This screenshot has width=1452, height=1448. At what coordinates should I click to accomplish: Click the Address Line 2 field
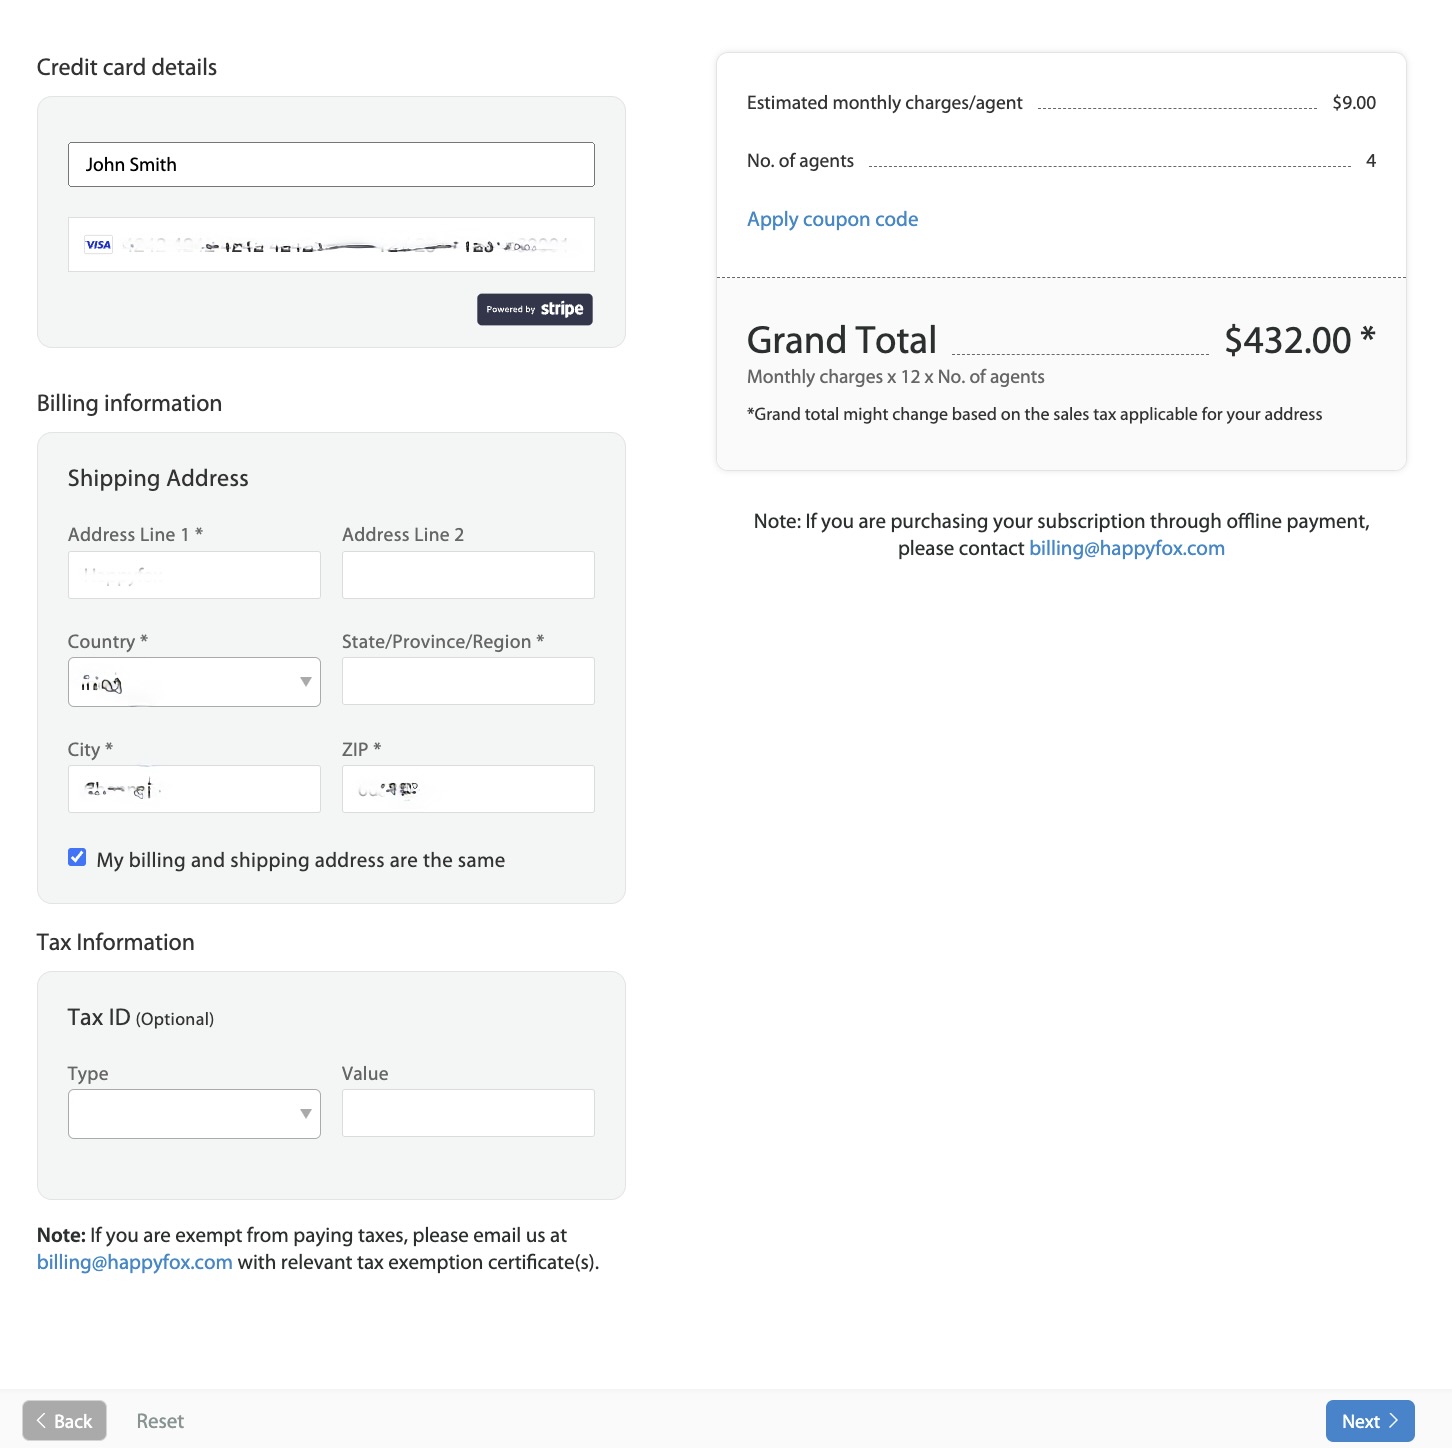click(468, 575)
